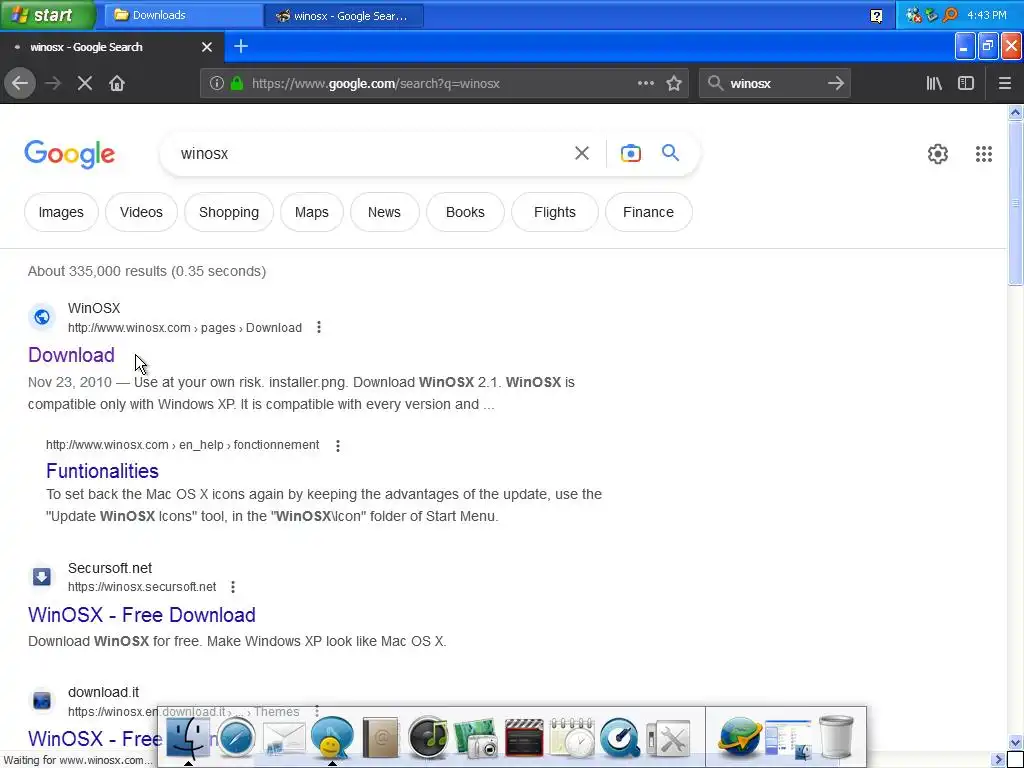1024x768 pixels.
Task: Go to the Google logo homepage
Action: (x=70, y=154)
